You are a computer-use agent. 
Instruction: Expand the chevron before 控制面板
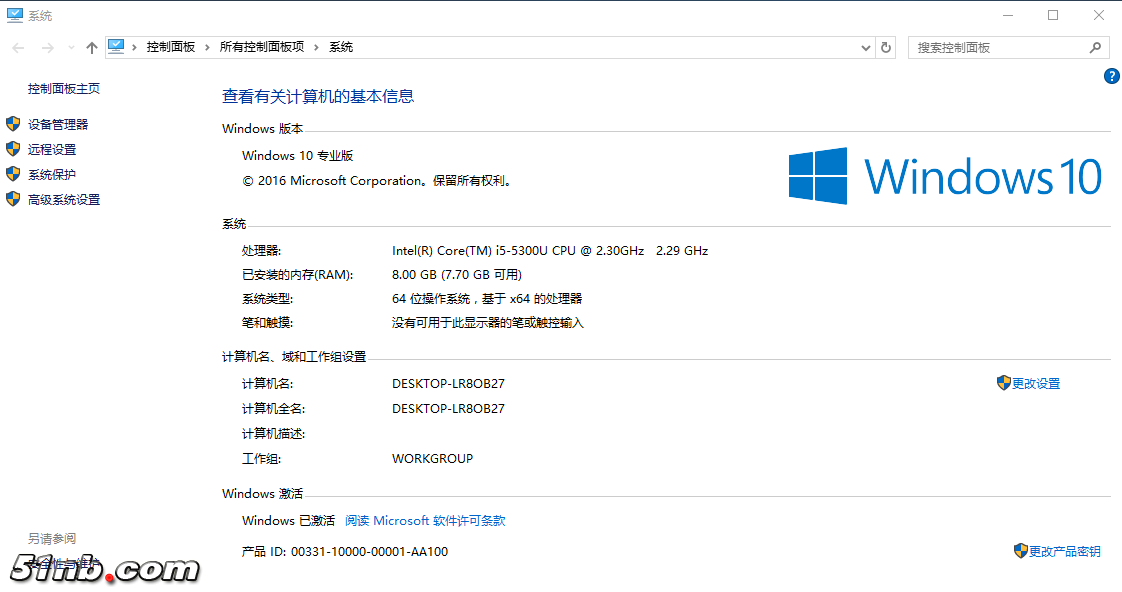[x=134, y=47]
